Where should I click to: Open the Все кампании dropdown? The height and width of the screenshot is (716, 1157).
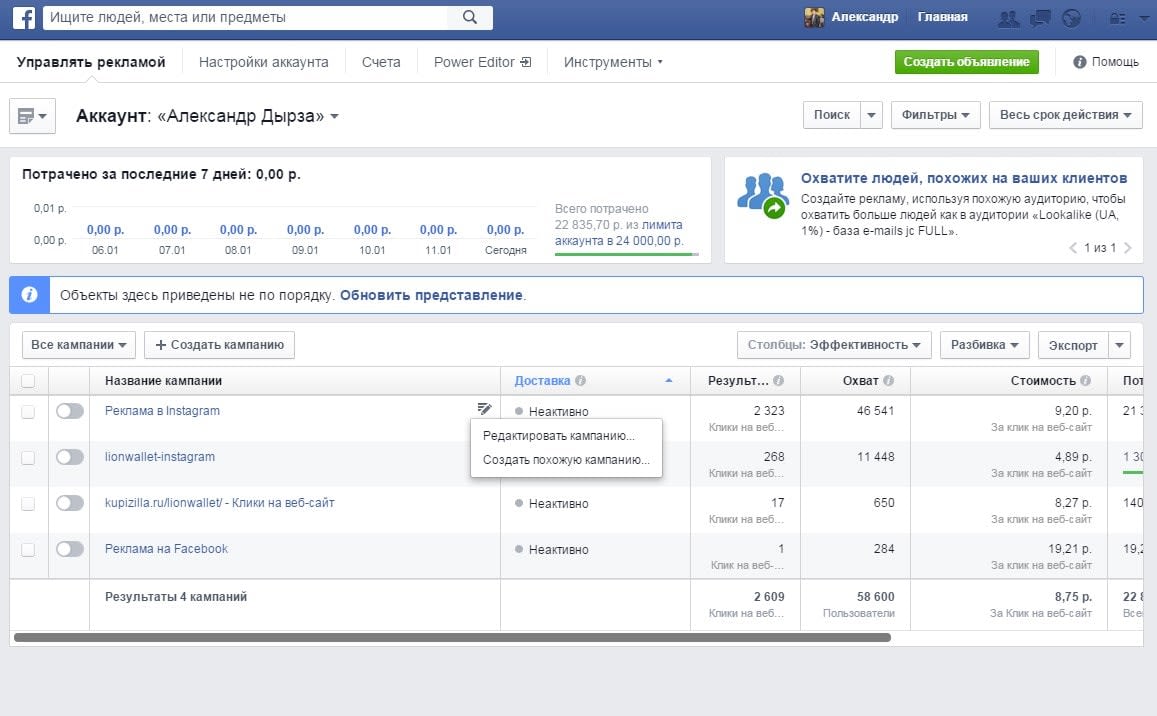point(79,345)
